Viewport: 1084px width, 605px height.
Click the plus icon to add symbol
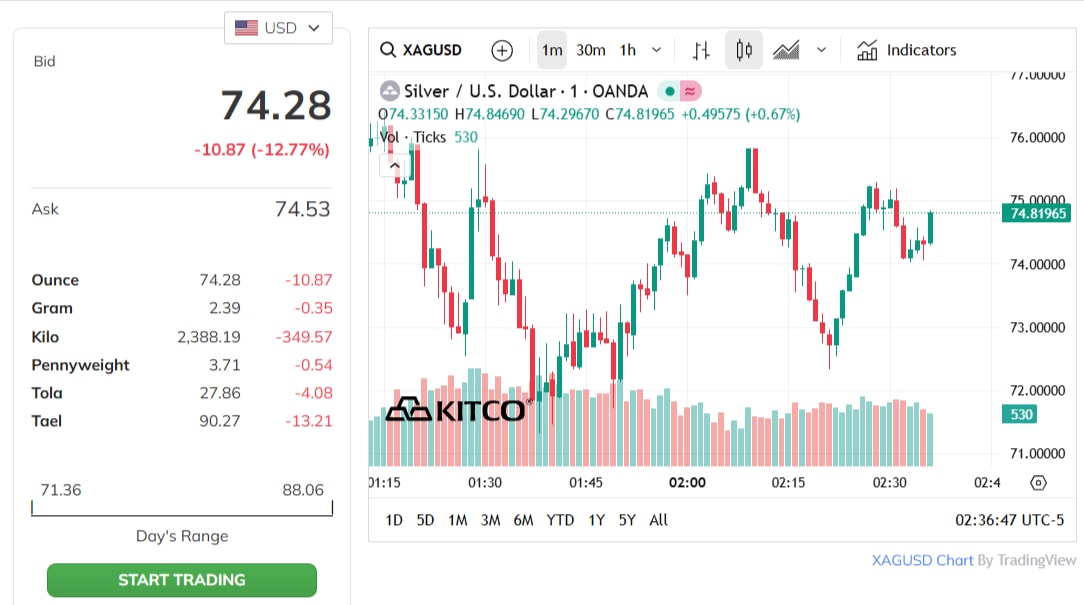502,50
